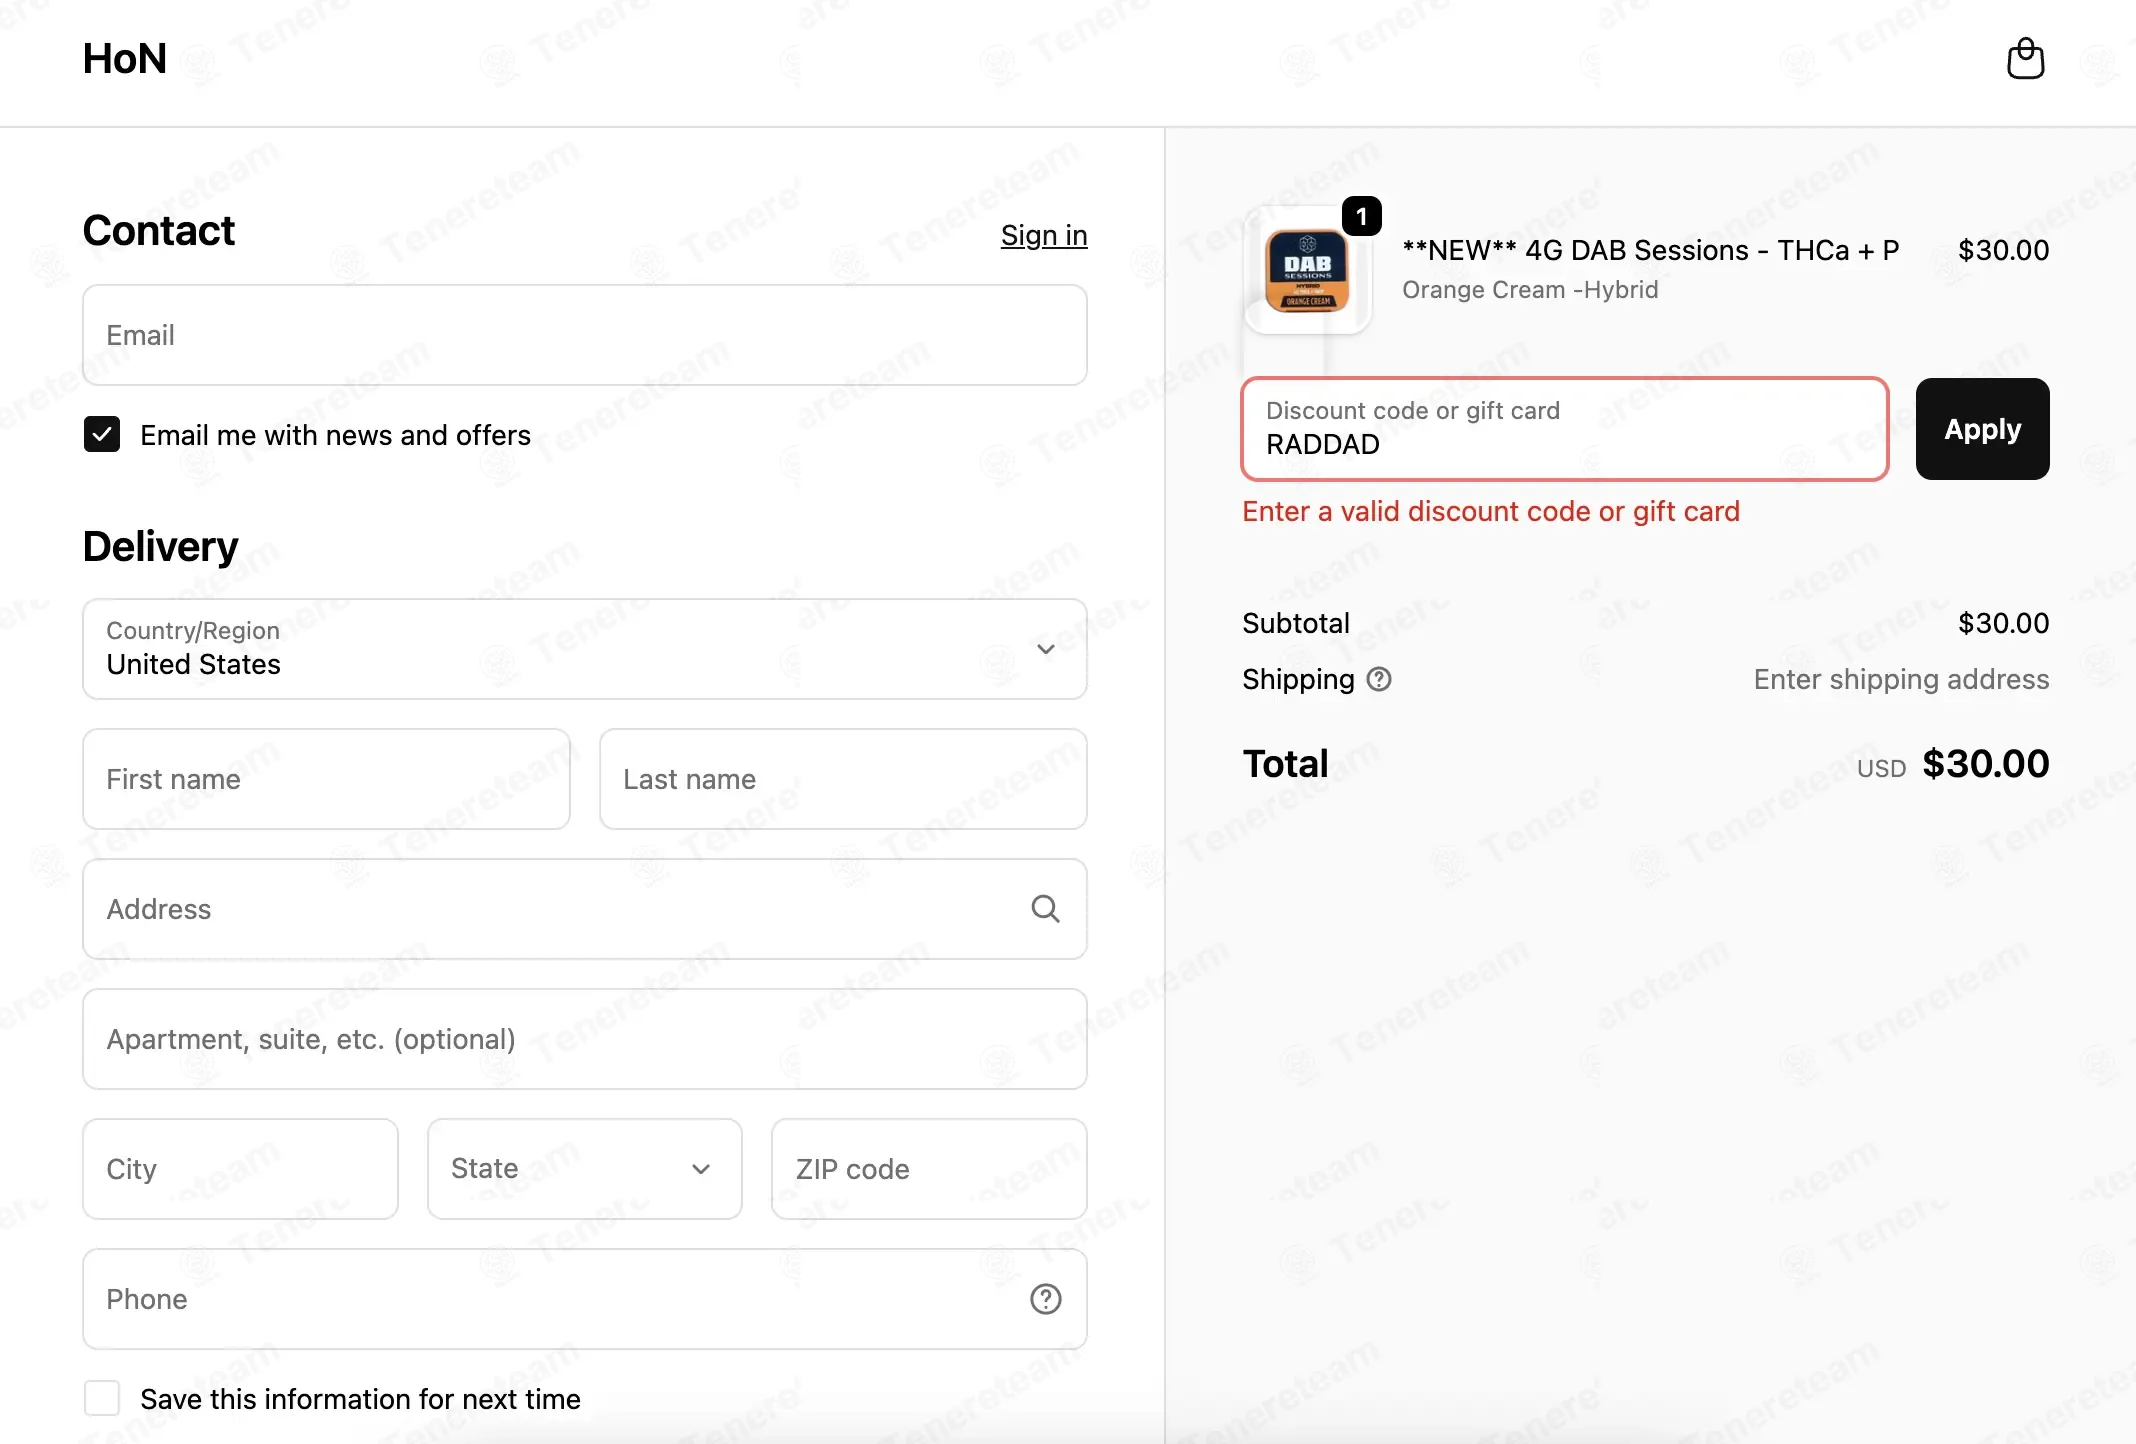Click the First name field

326,779
